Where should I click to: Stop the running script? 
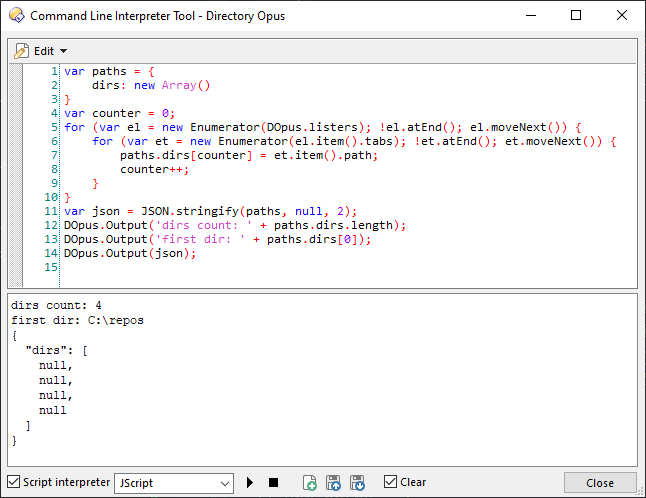tap(274, 483)
